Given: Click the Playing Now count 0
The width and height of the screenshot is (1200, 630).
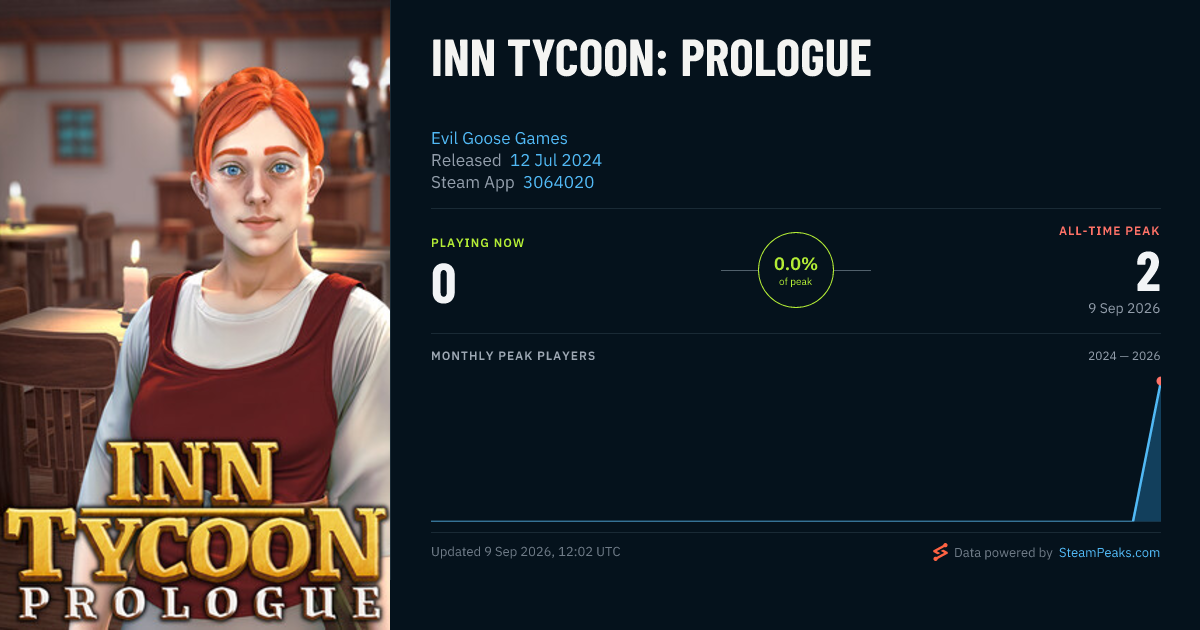Looking at the screenshot, I should click(443, 283).
